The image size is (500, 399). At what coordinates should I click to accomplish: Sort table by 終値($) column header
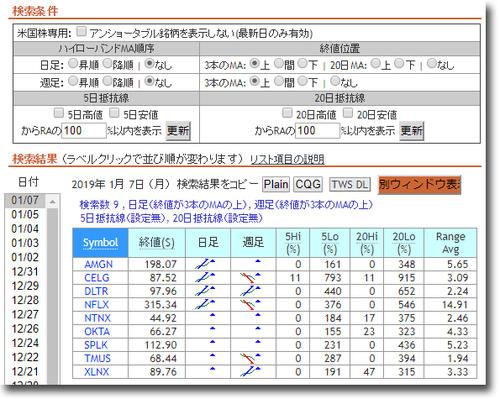157,243
